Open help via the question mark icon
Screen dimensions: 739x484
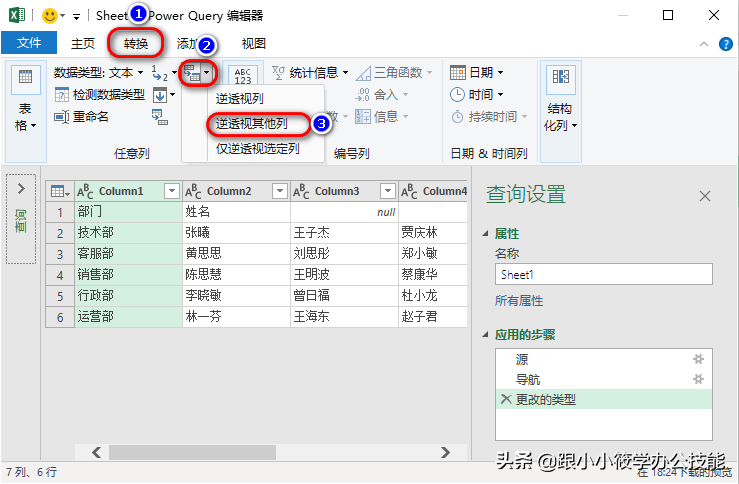[726, 44]
